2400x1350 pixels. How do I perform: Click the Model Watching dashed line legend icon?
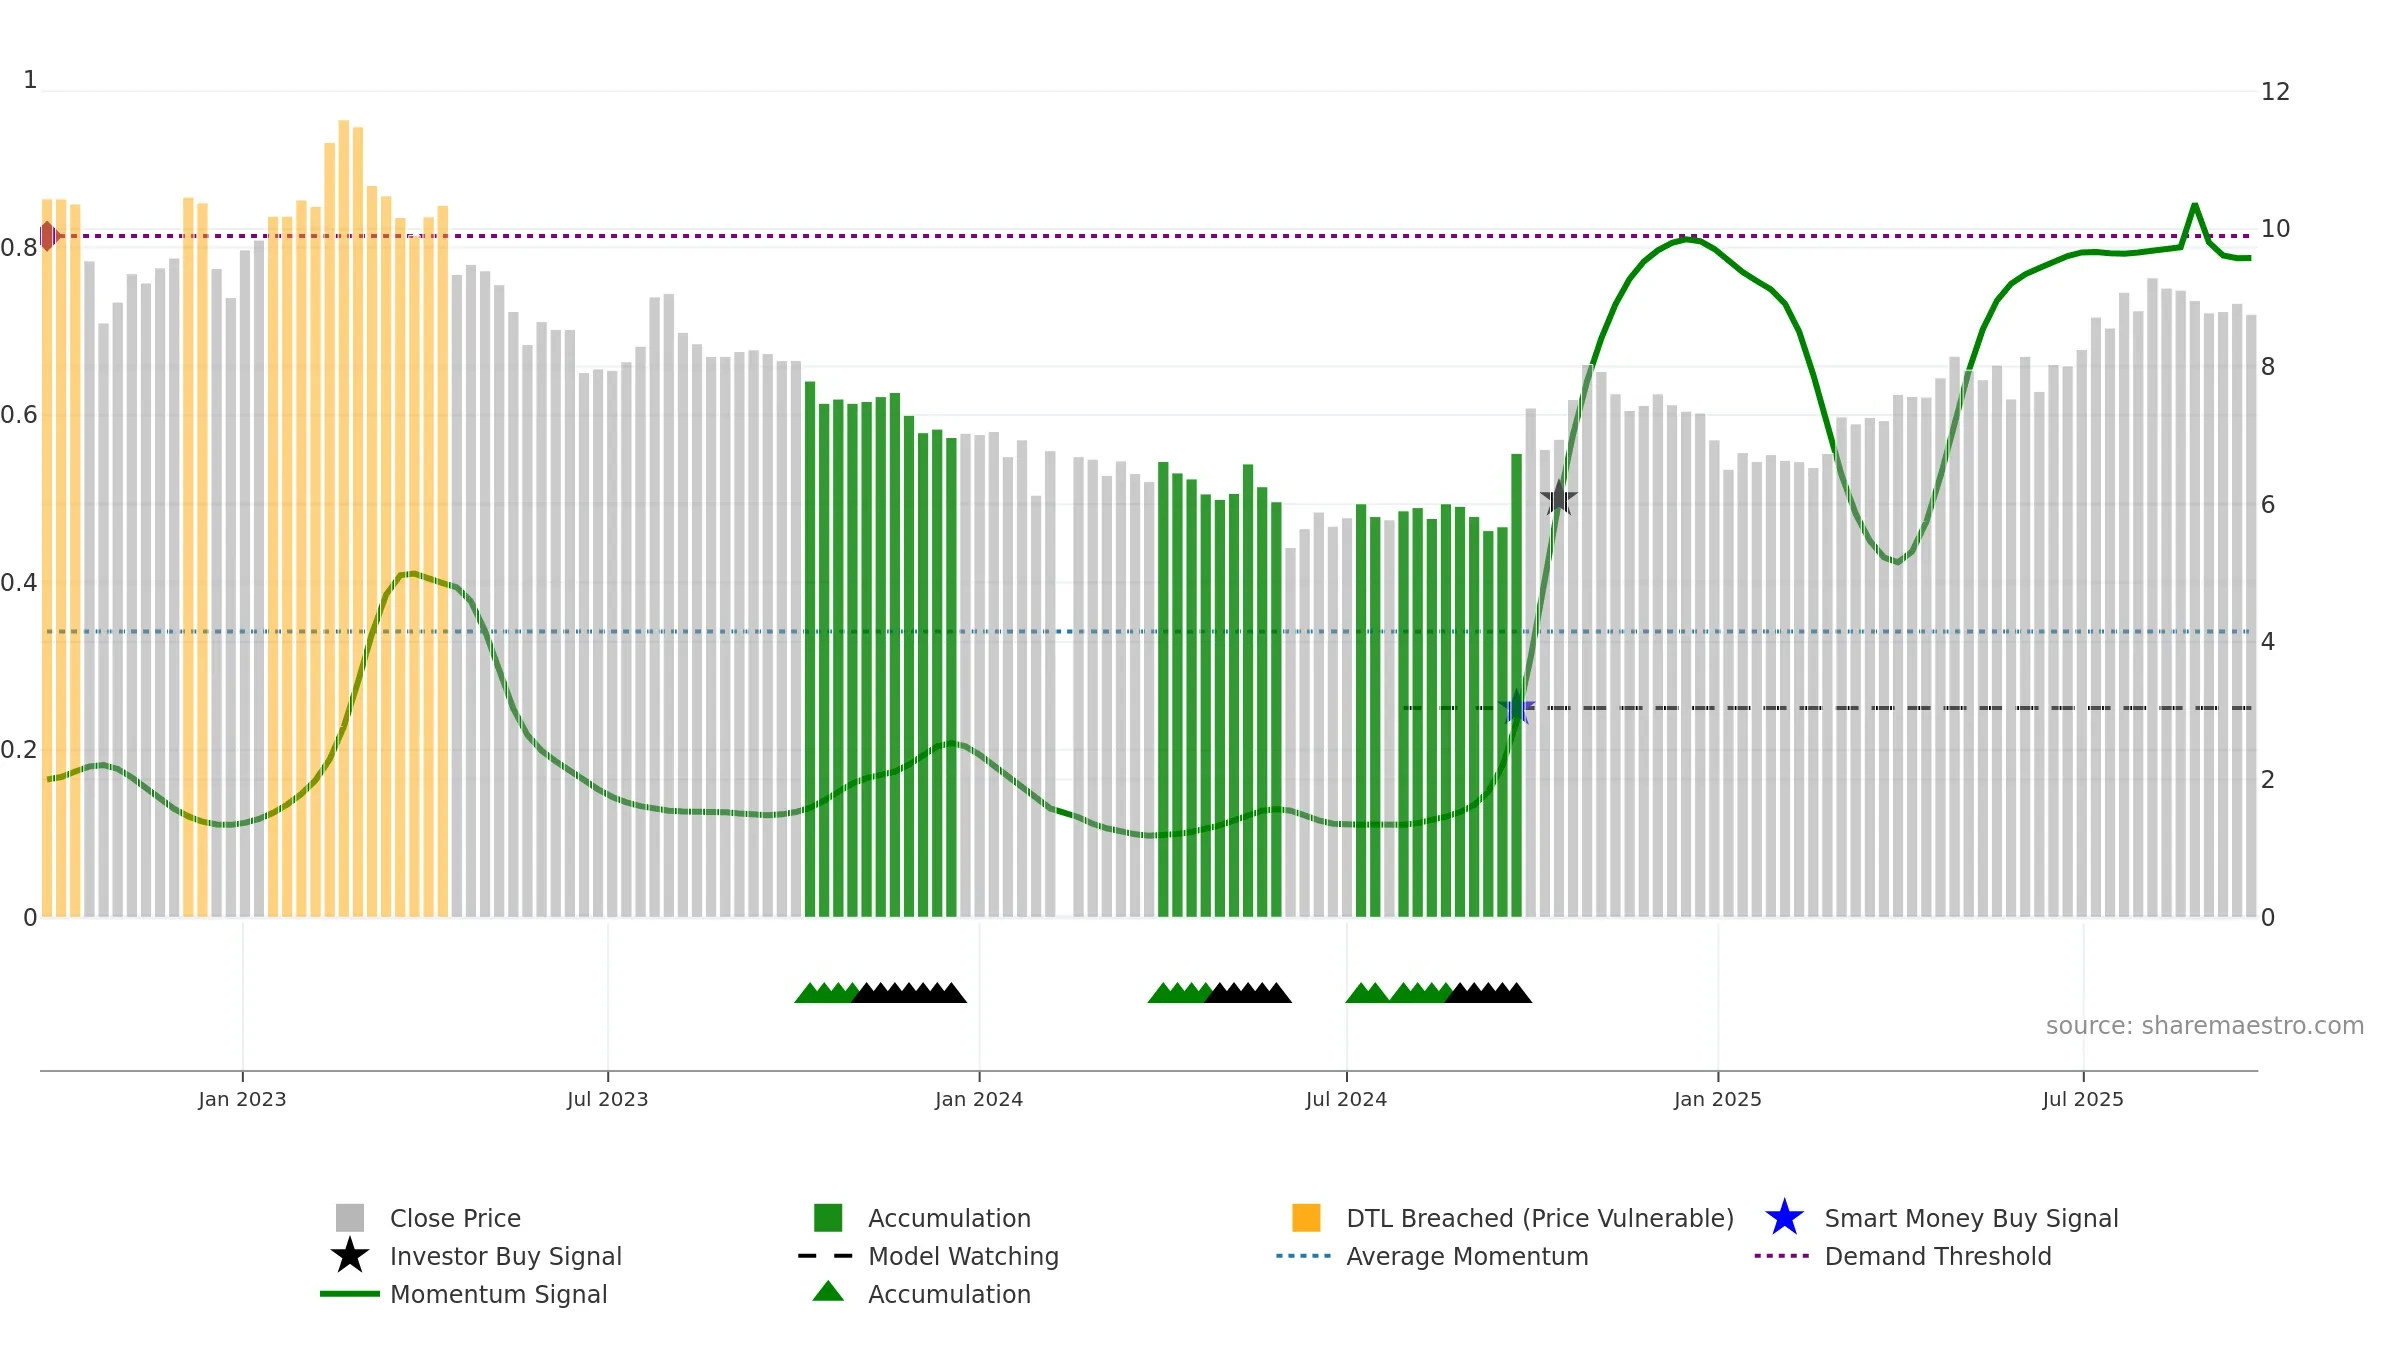point(825,1256)
